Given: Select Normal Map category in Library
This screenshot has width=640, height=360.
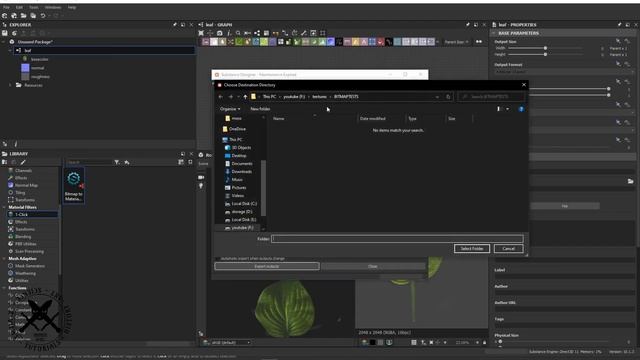Looking at the screenshot, I should tap(26, 185).
